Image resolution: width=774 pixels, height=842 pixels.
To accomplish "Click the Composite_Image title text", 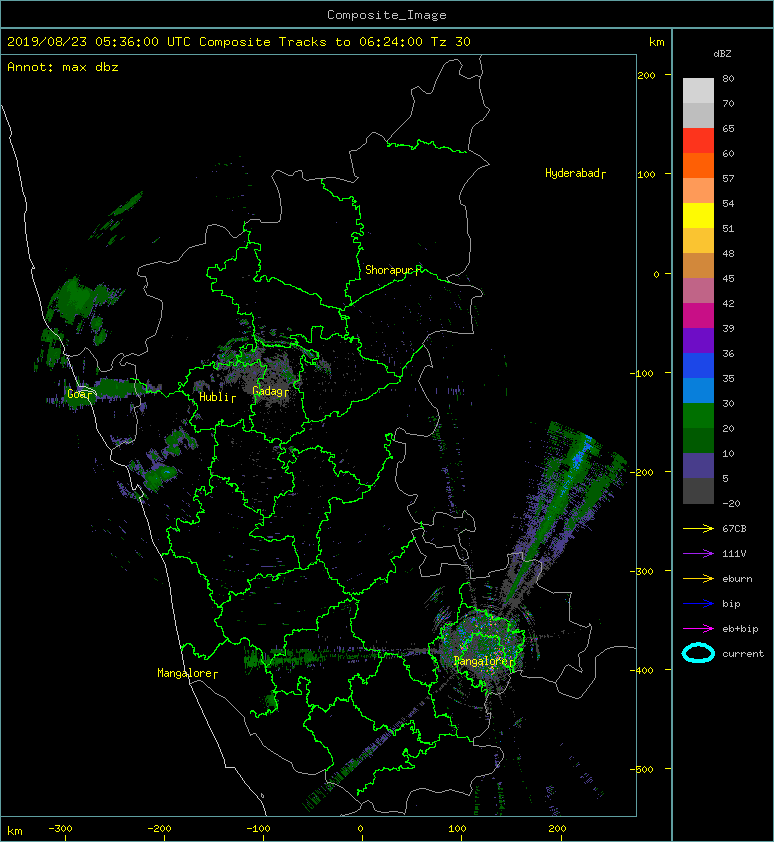I will tap(387, 14).
